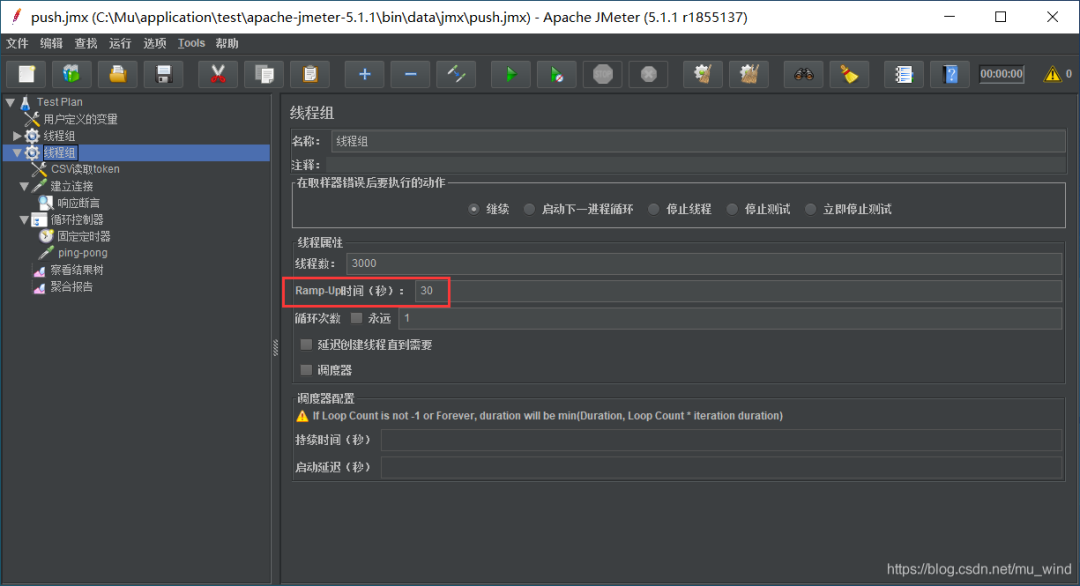1080x586 pixels.
Task: Select the 响应断言 assertion node
Action: click(x=79, y=202)
